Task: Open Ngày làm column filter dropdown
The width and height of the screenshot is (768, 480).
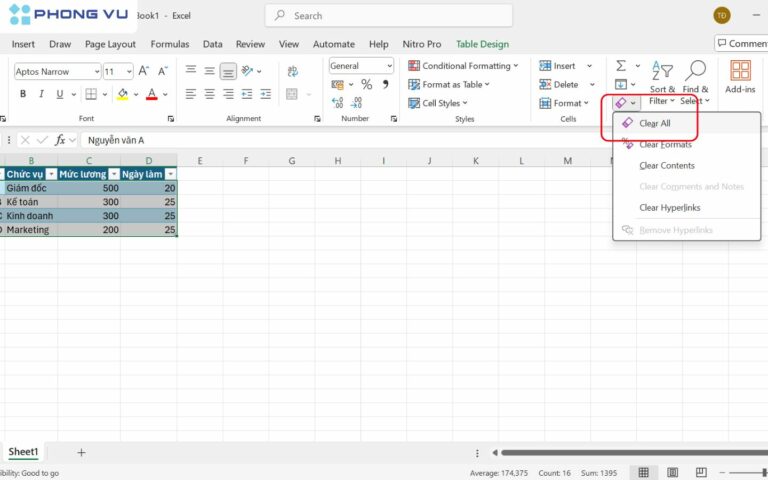Action: tap(170, 174)
